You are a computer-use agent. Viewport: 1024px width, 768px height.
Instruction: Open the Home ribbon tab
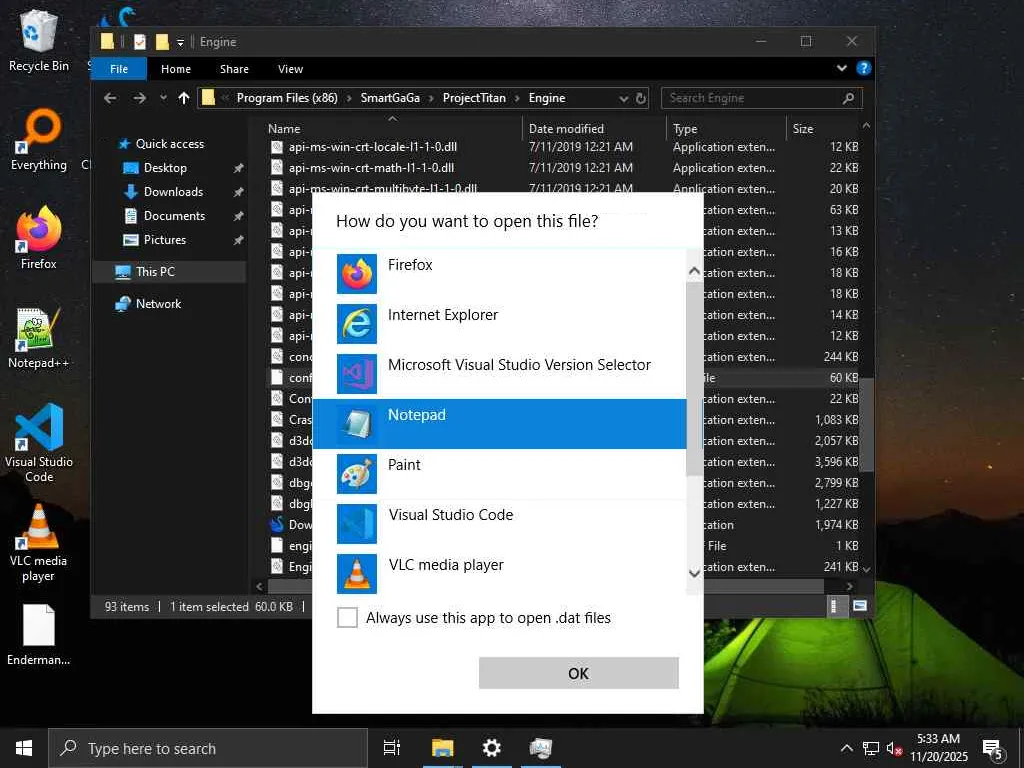[x=176, y=69]
